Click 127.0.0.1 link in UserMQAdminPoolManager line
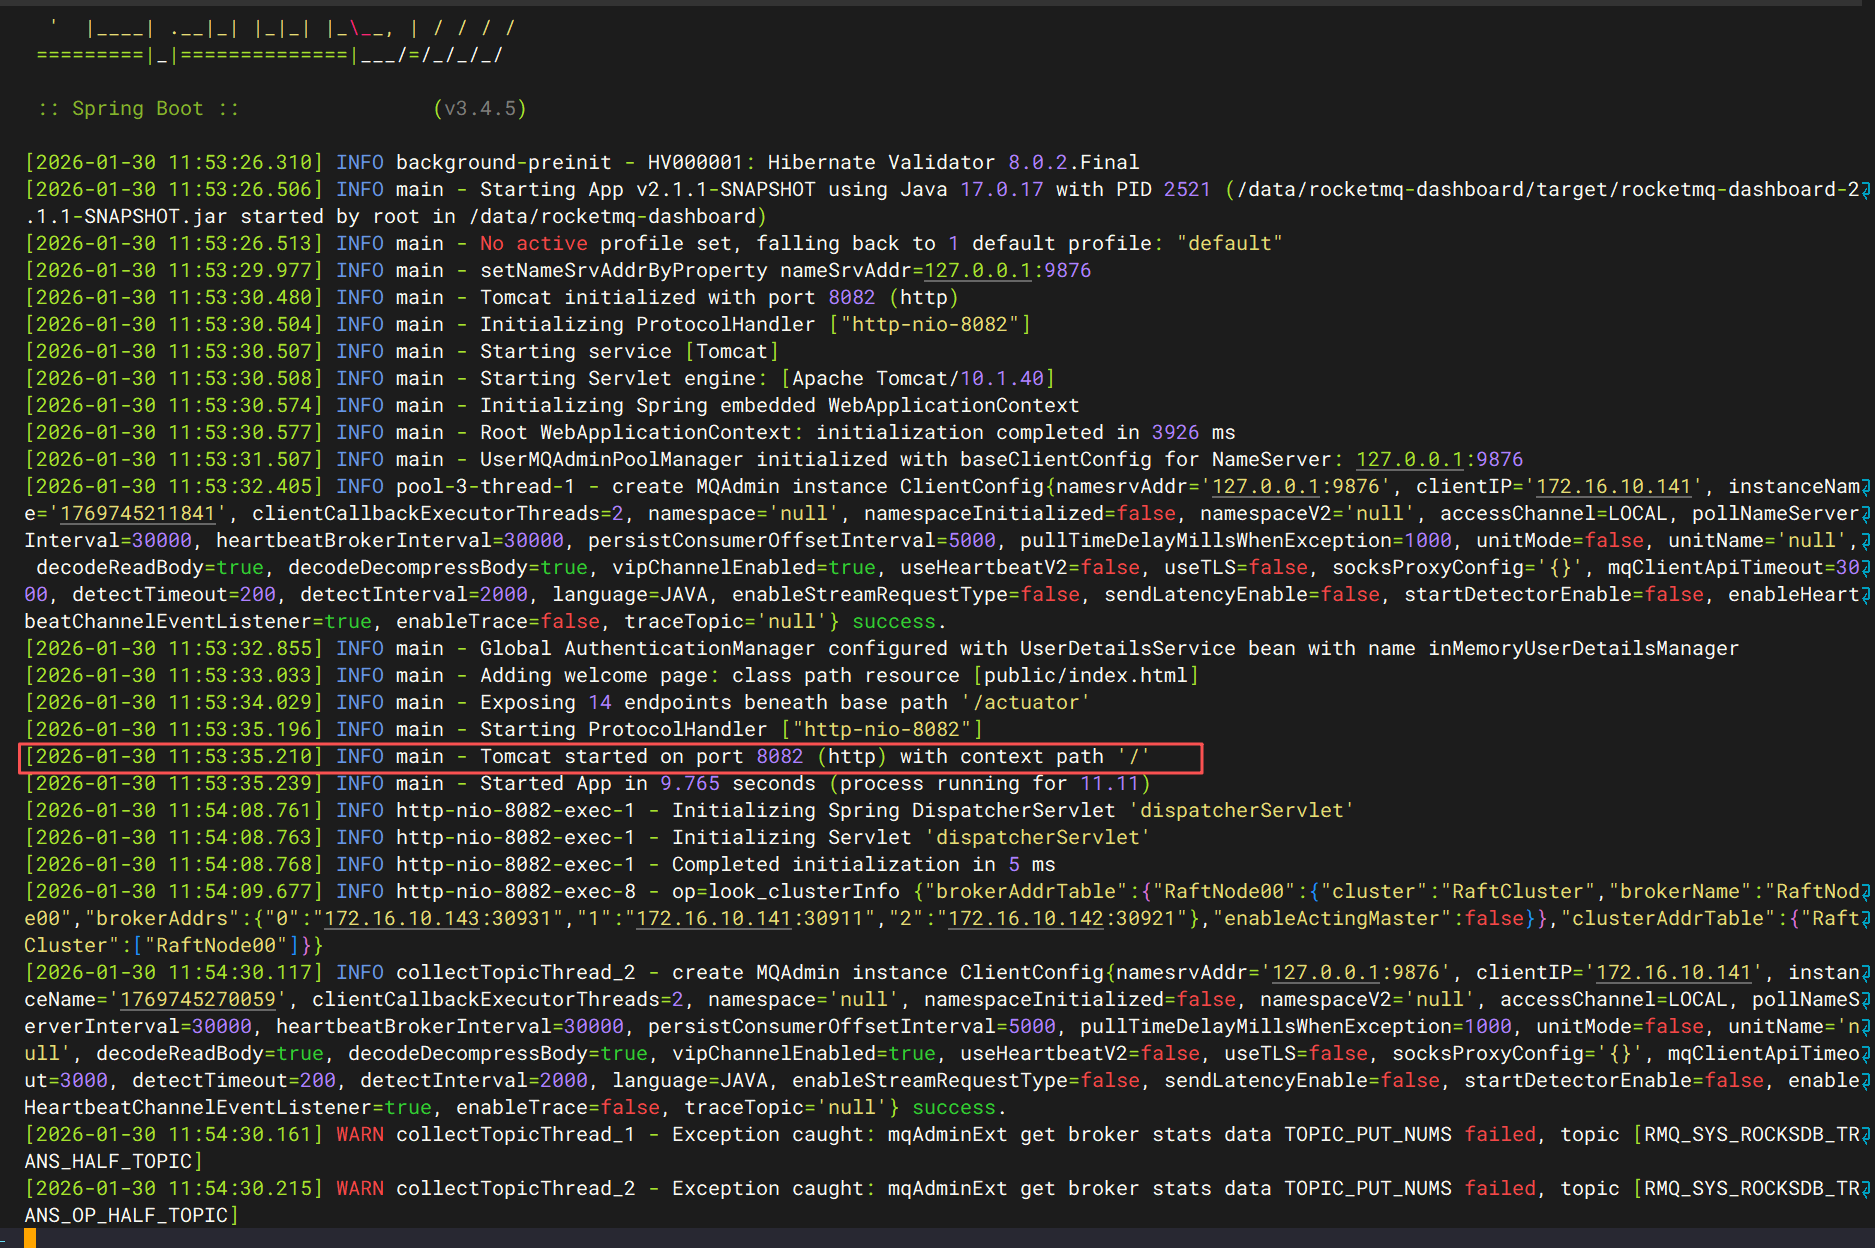The height and width of the screenshot is (1248, 1875). click(x=1408, y=459)
